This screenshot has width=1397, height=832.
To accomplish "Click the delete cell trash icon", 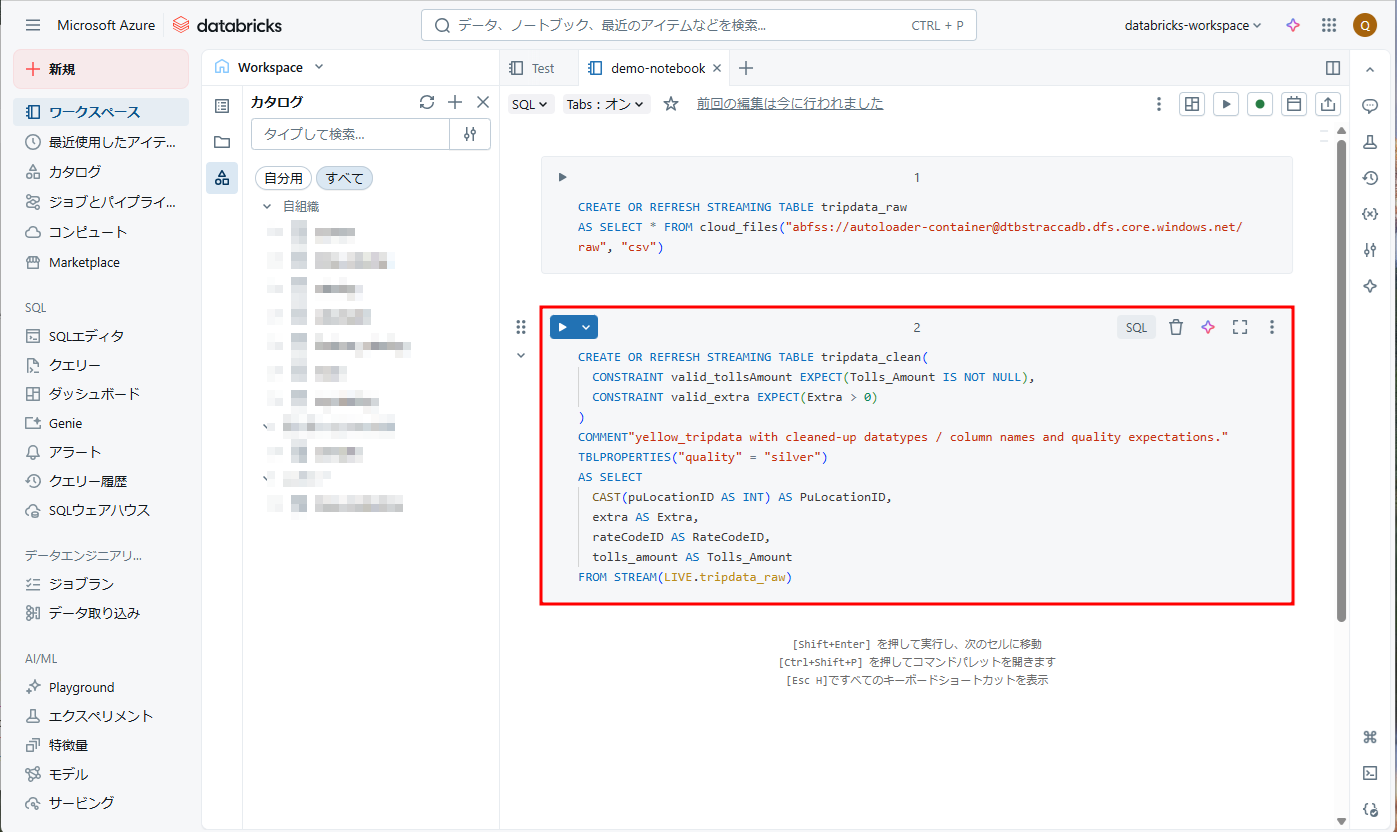I will pos(1176,327).
